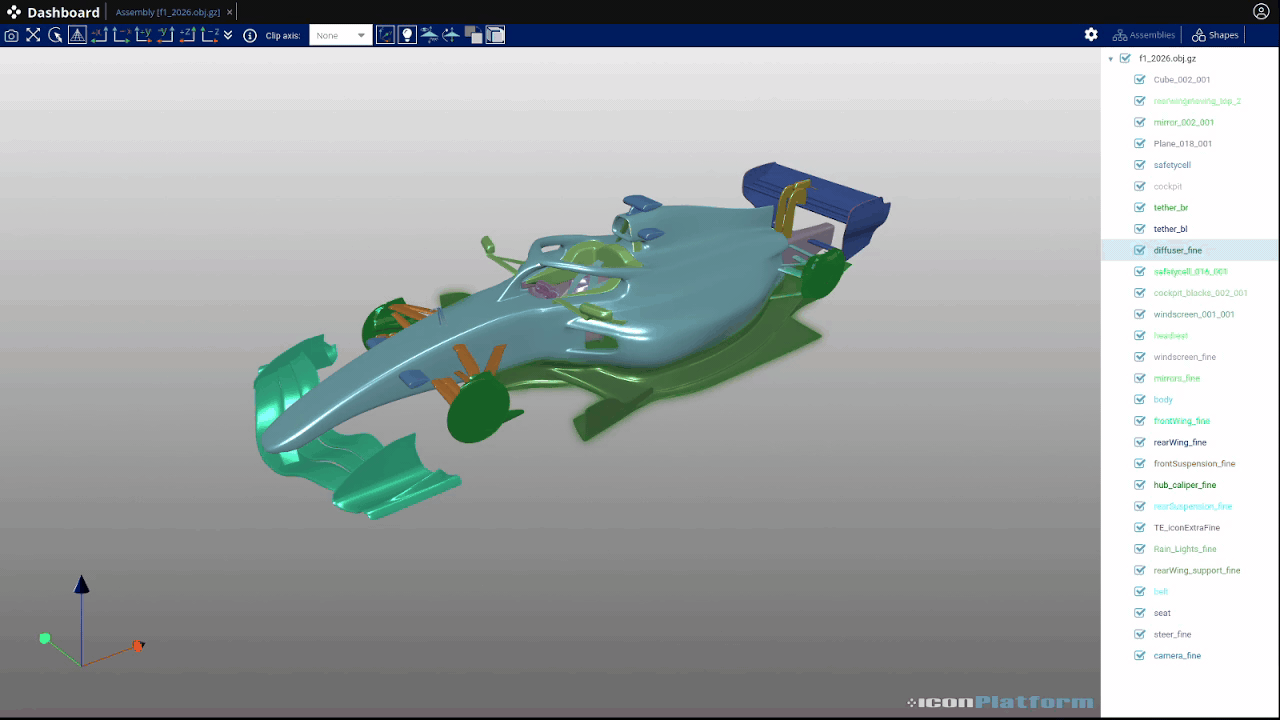This screenshot has height=720, width=1280.
Task: Open the settings gear icon
Action: tap(1091, 35)
